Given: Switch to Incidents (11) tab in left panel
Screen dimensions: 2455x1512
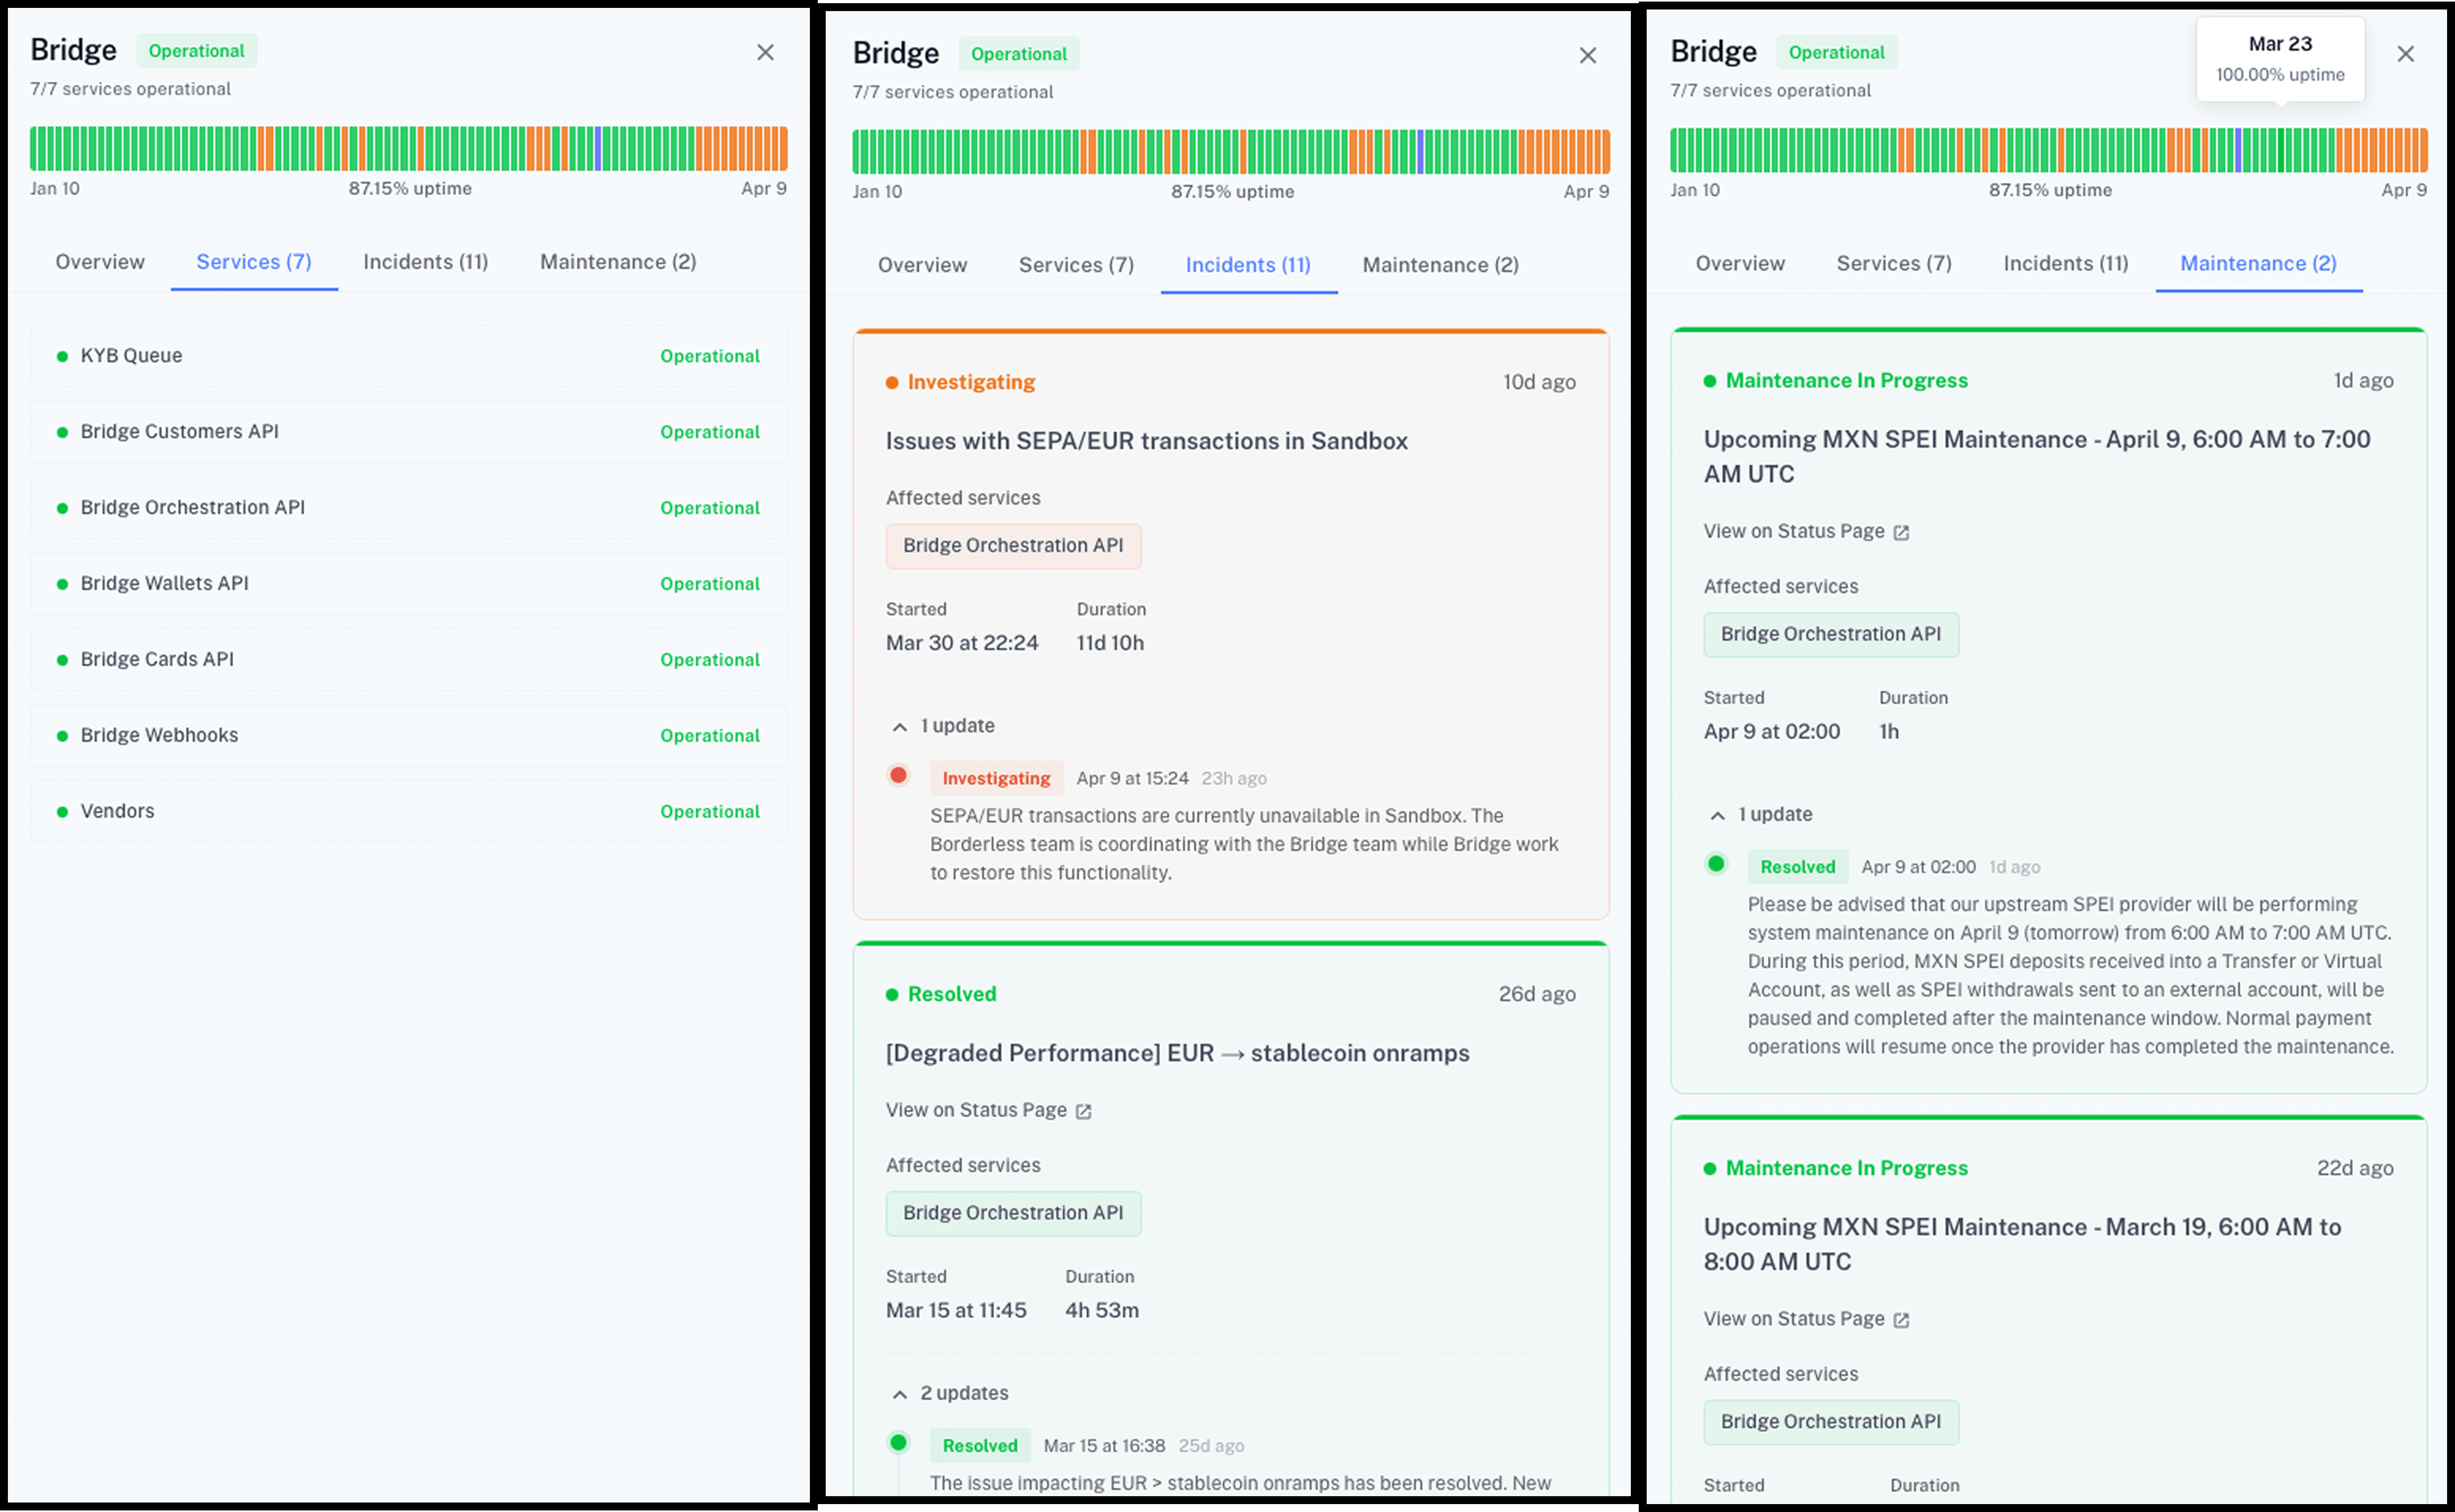Looking at the screenshot, I should 425,262.
